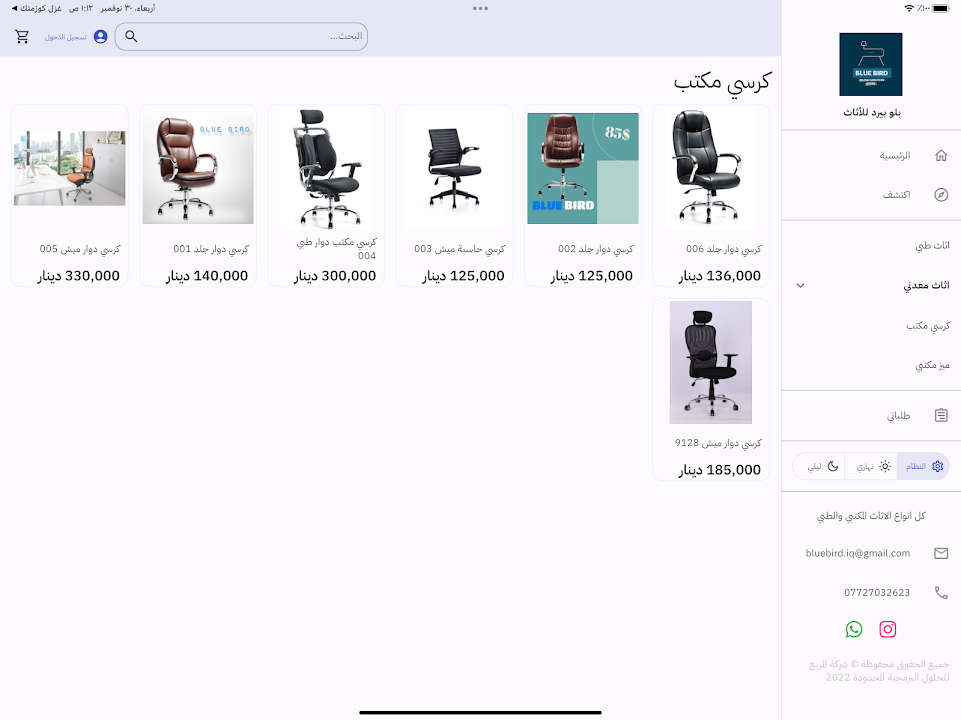
Task: Click the home icon for الرئيسية
Action: point(940,156)
